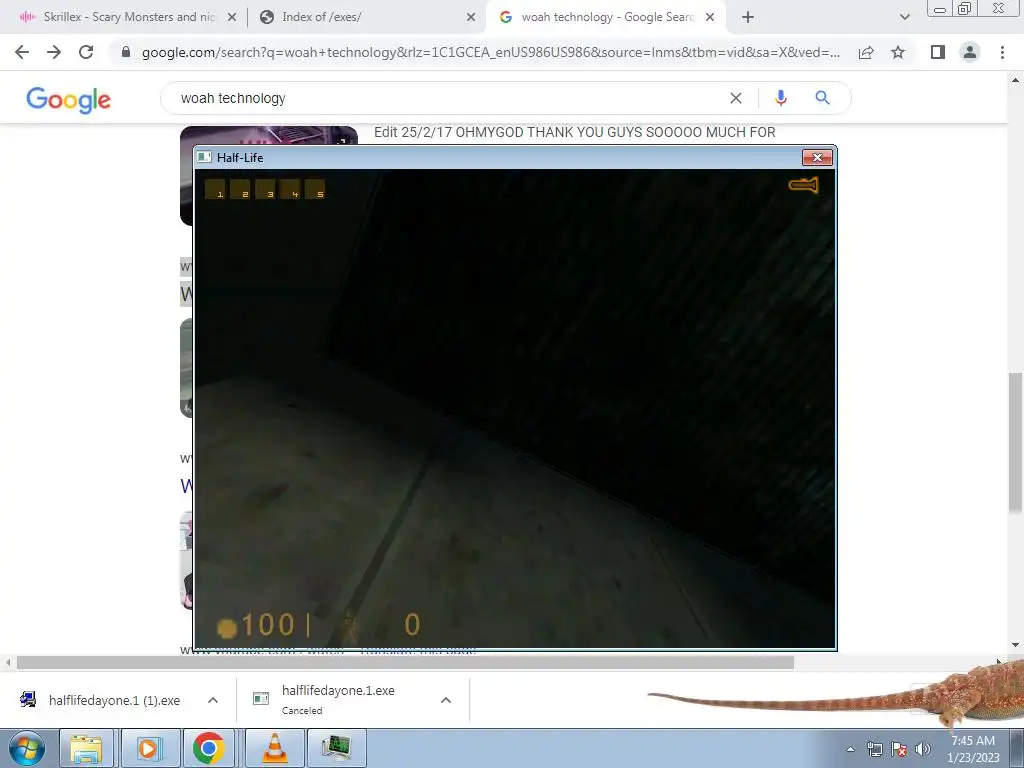Click the Chrome forward navigation arrow
The height and width of the screenshot is (768, 1024).
(54, 52)
